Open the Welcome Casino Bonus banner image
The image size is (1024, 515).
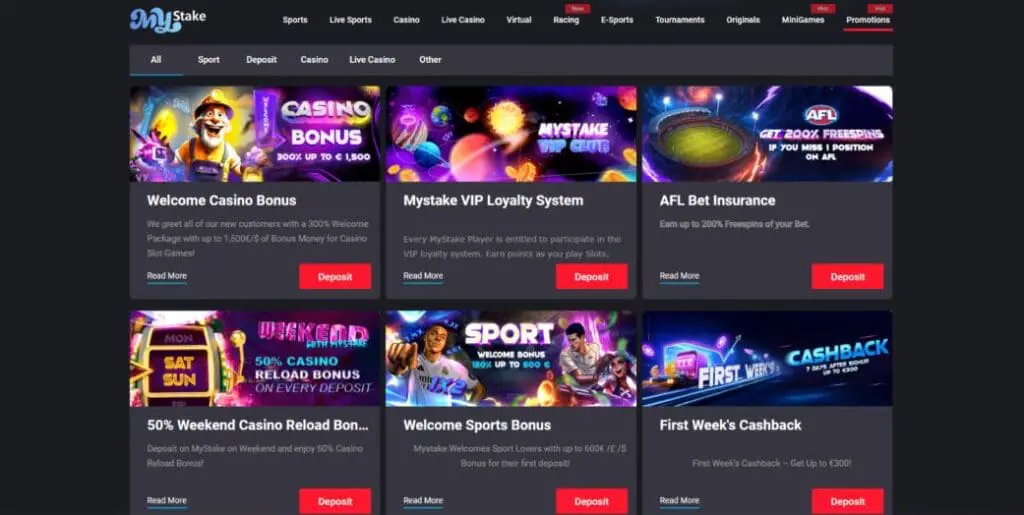pyautogui.click(x=255, y=134)
